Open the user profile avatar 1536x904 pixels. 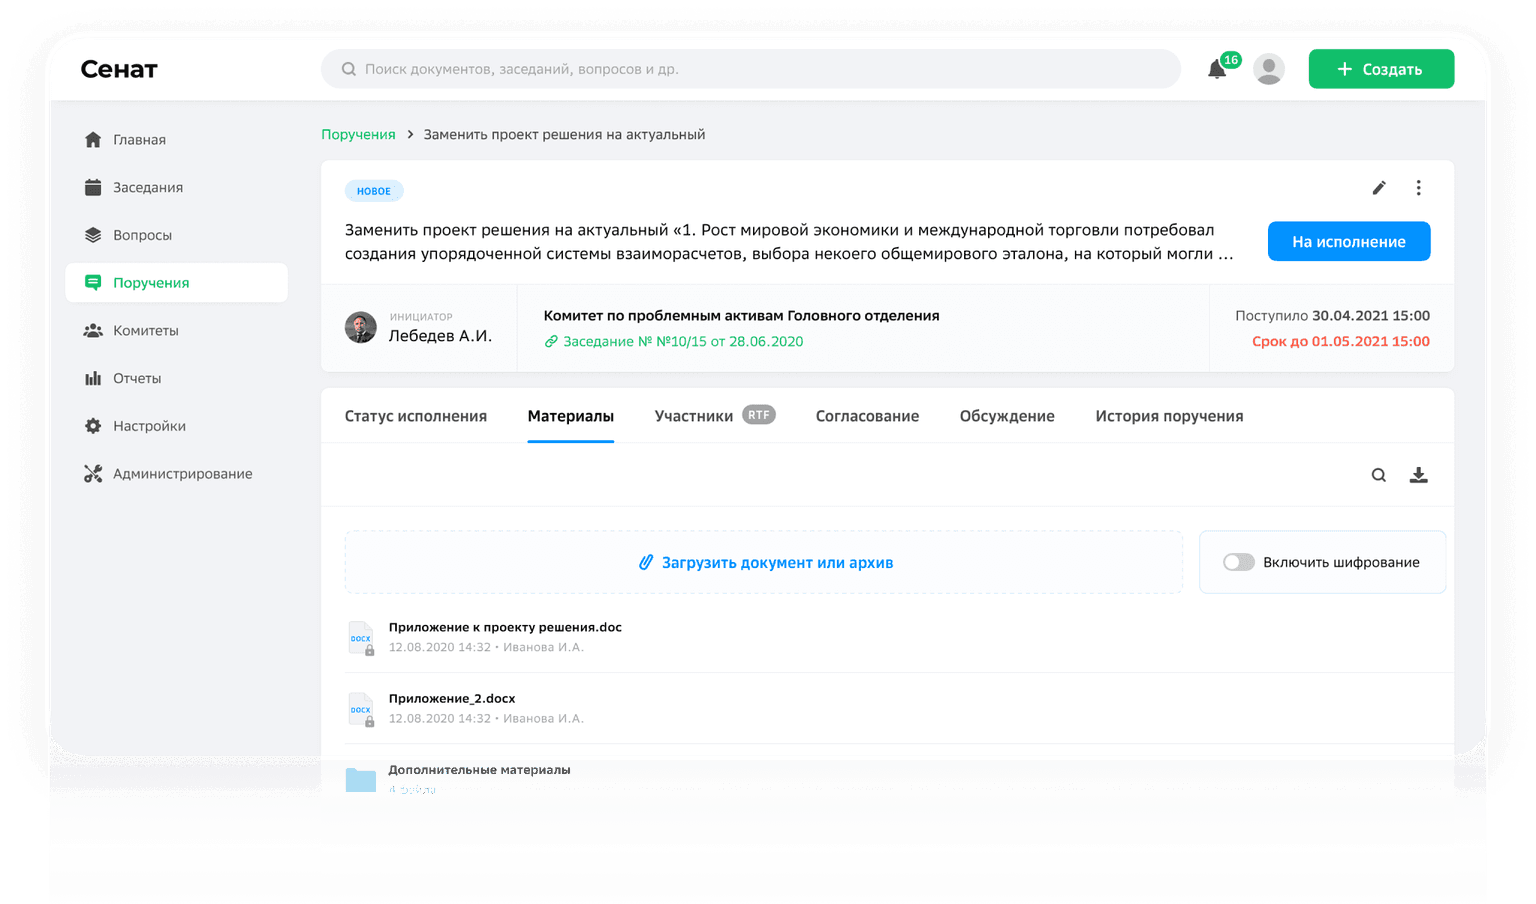pos(1269,69)
